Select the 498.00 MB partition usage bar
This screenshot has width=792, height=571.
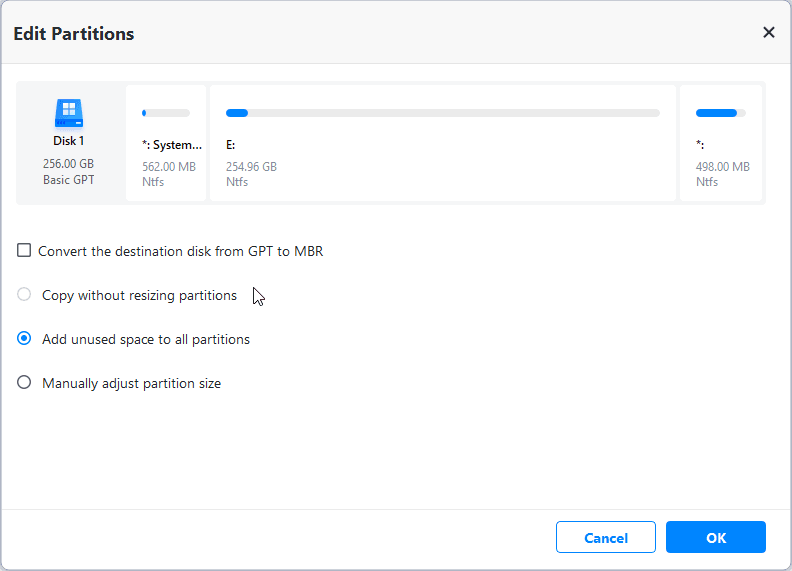click(x=720, y=113)
